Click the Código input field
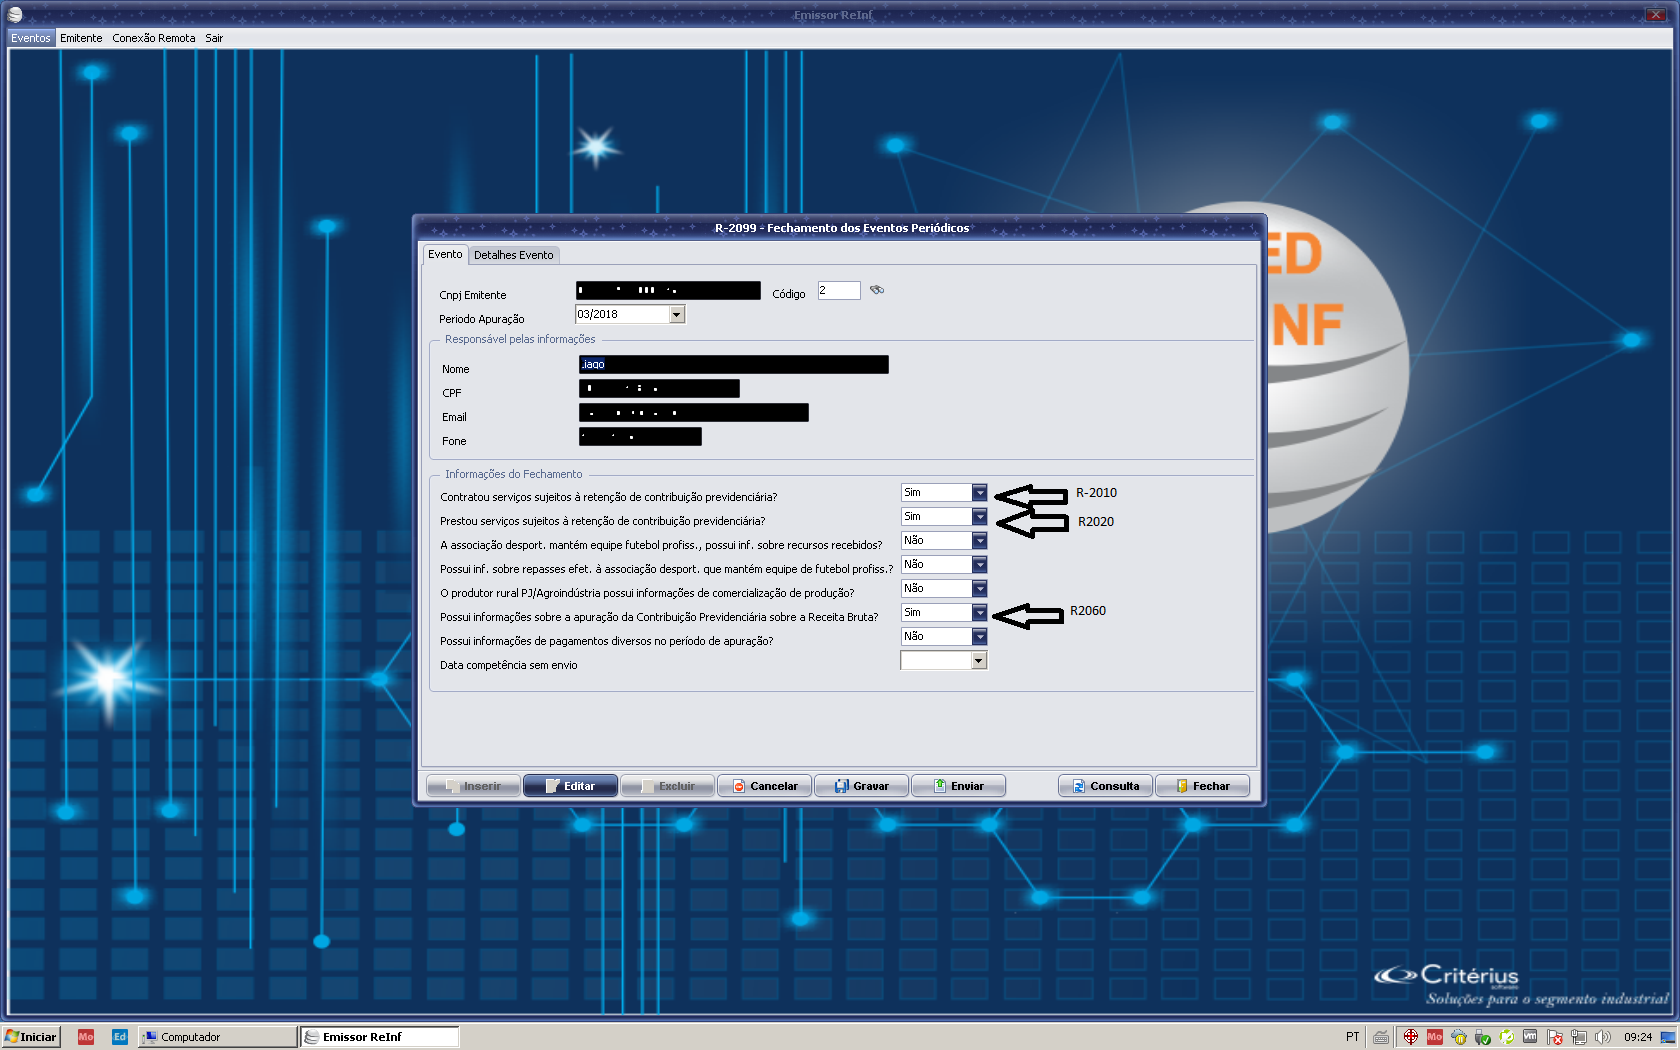Screen dimensions: 1680x1050 pos(839,290)
